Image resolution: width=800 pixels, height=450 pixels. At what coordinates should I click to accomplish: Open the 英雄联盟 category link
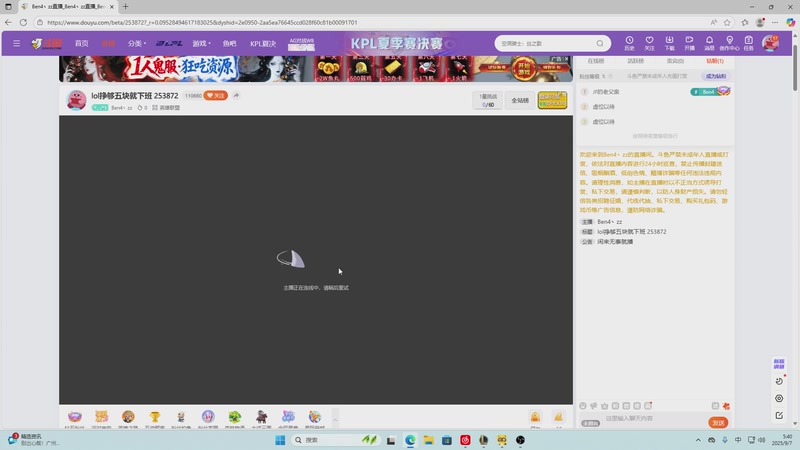click(166, 108)
